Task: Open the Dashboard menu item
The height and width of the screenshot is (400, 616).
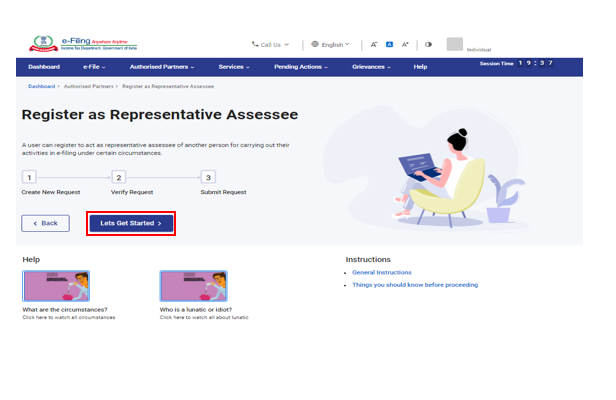Action: tap(44, 67)
